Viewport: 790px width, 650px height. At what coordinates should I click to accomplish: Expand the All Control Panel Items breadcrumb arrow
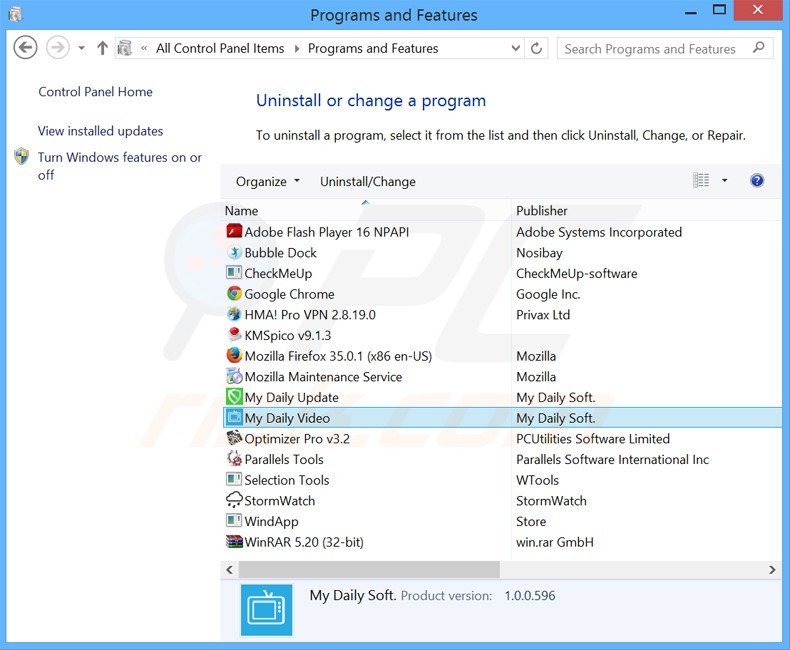tap(297, 48)
